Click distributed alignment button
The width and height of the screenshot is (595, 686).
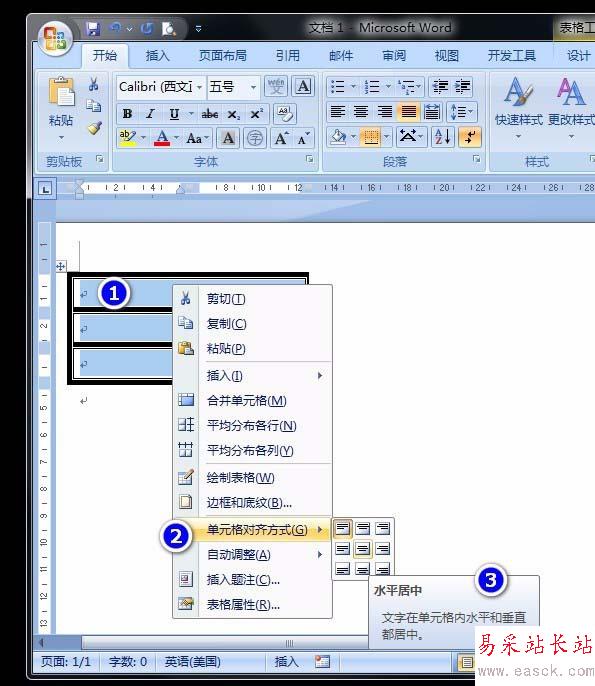(432, 112)
